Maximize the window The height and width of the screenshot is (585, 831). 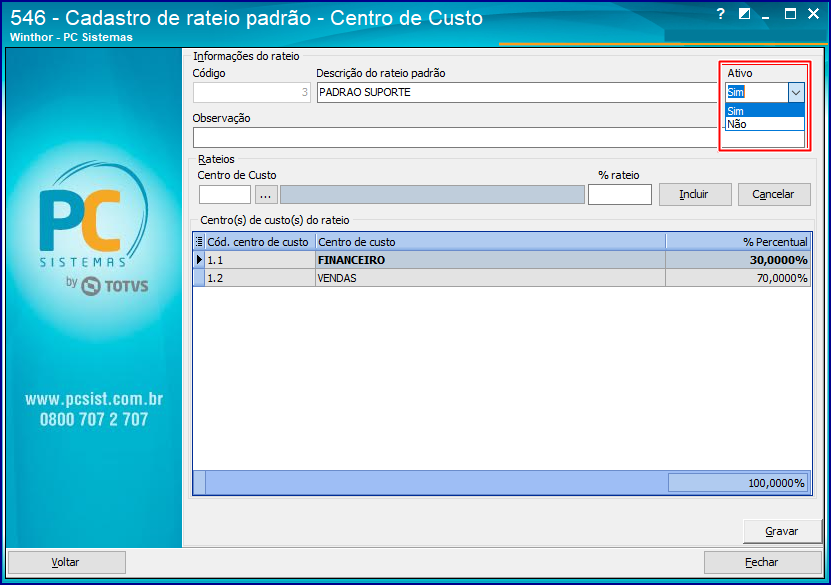(x=790, y=14)
